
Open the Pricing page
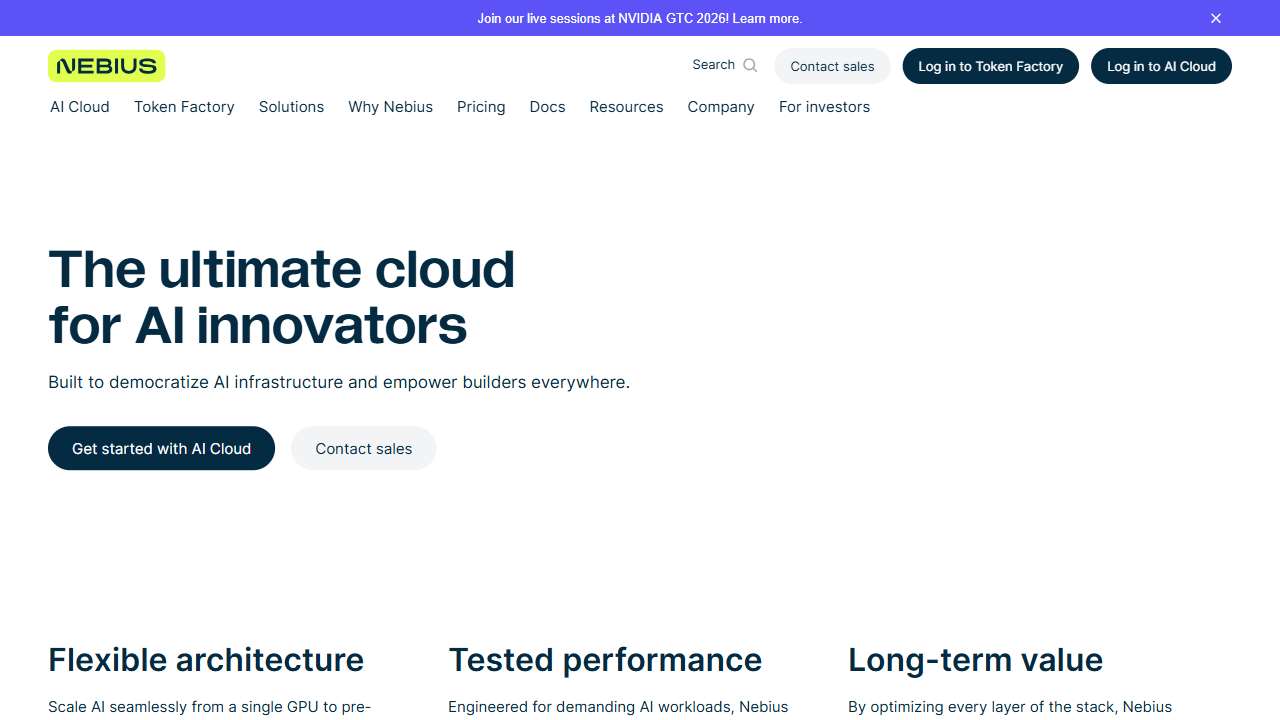pos(481,107)
